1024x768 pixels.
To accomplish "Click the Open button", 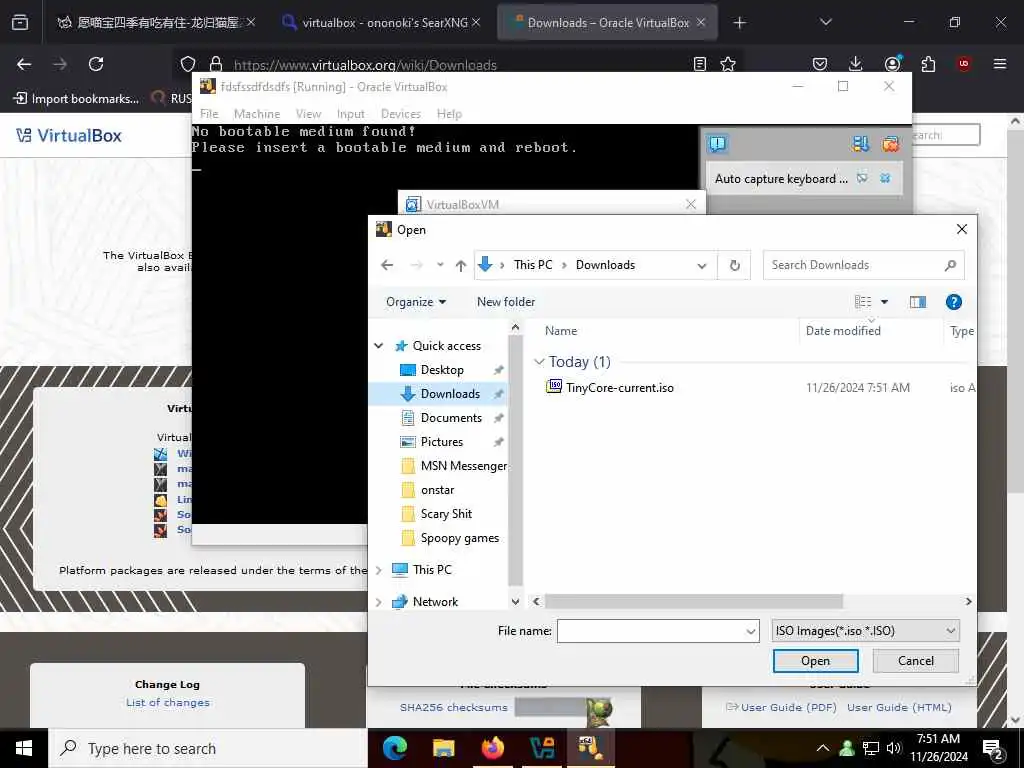I will tap(815, 661).
